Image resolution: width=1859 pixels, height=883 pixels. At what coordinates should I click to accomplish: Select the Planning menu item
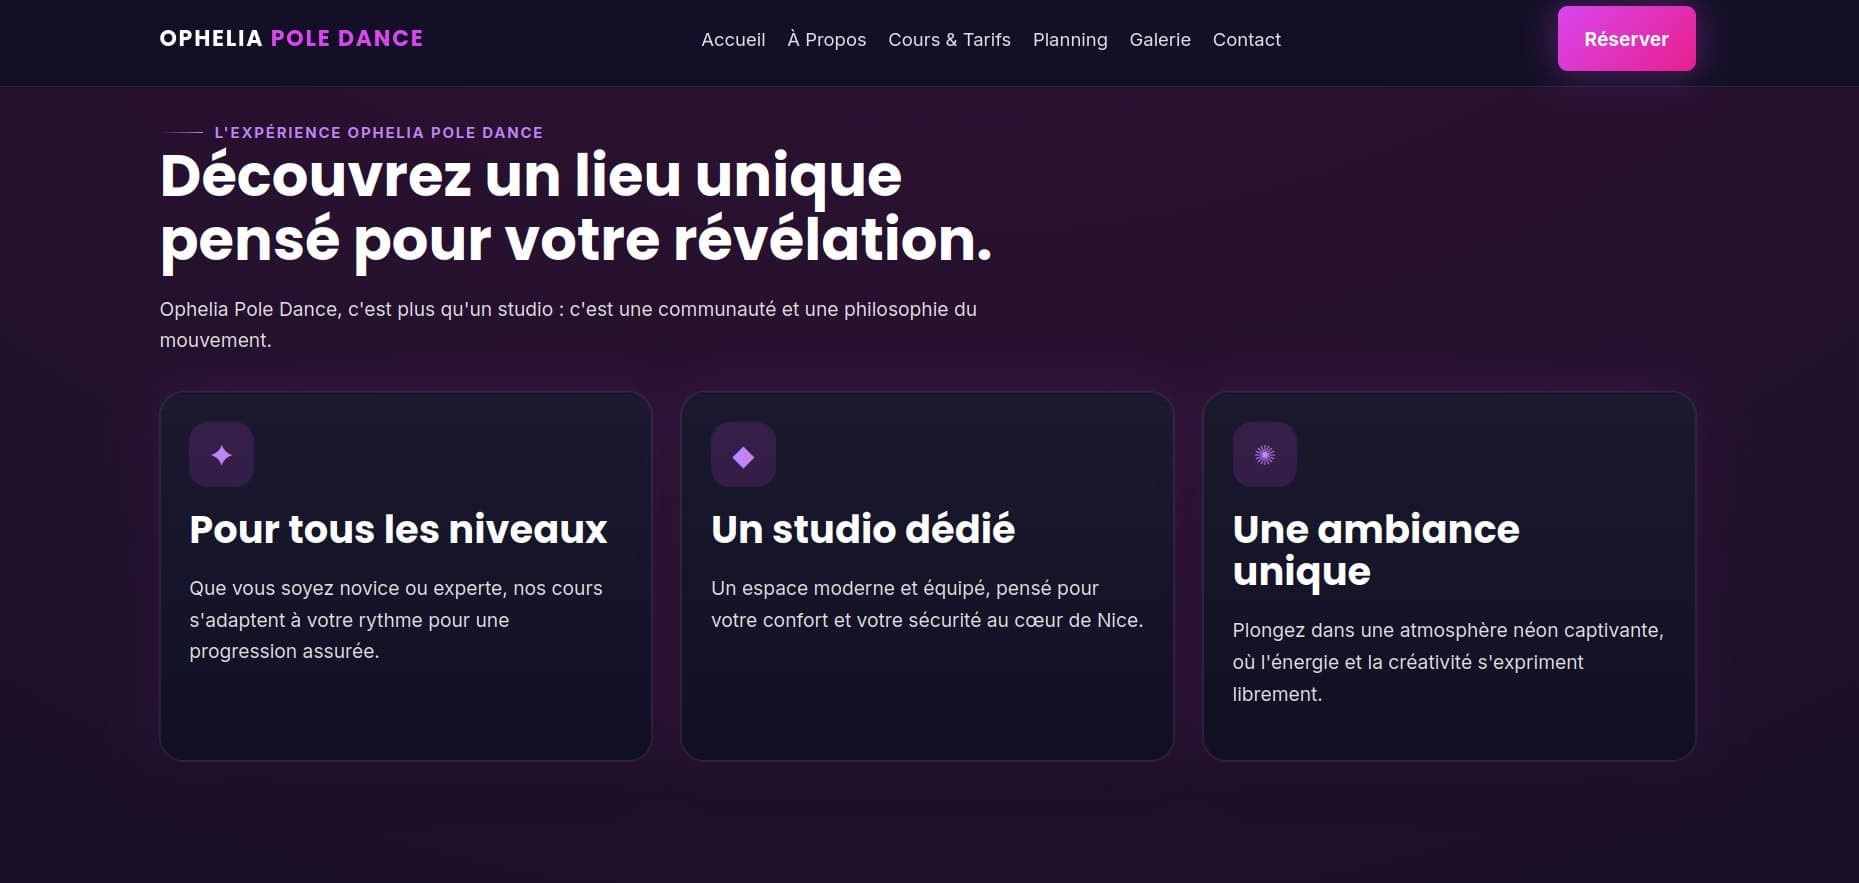1070,39
